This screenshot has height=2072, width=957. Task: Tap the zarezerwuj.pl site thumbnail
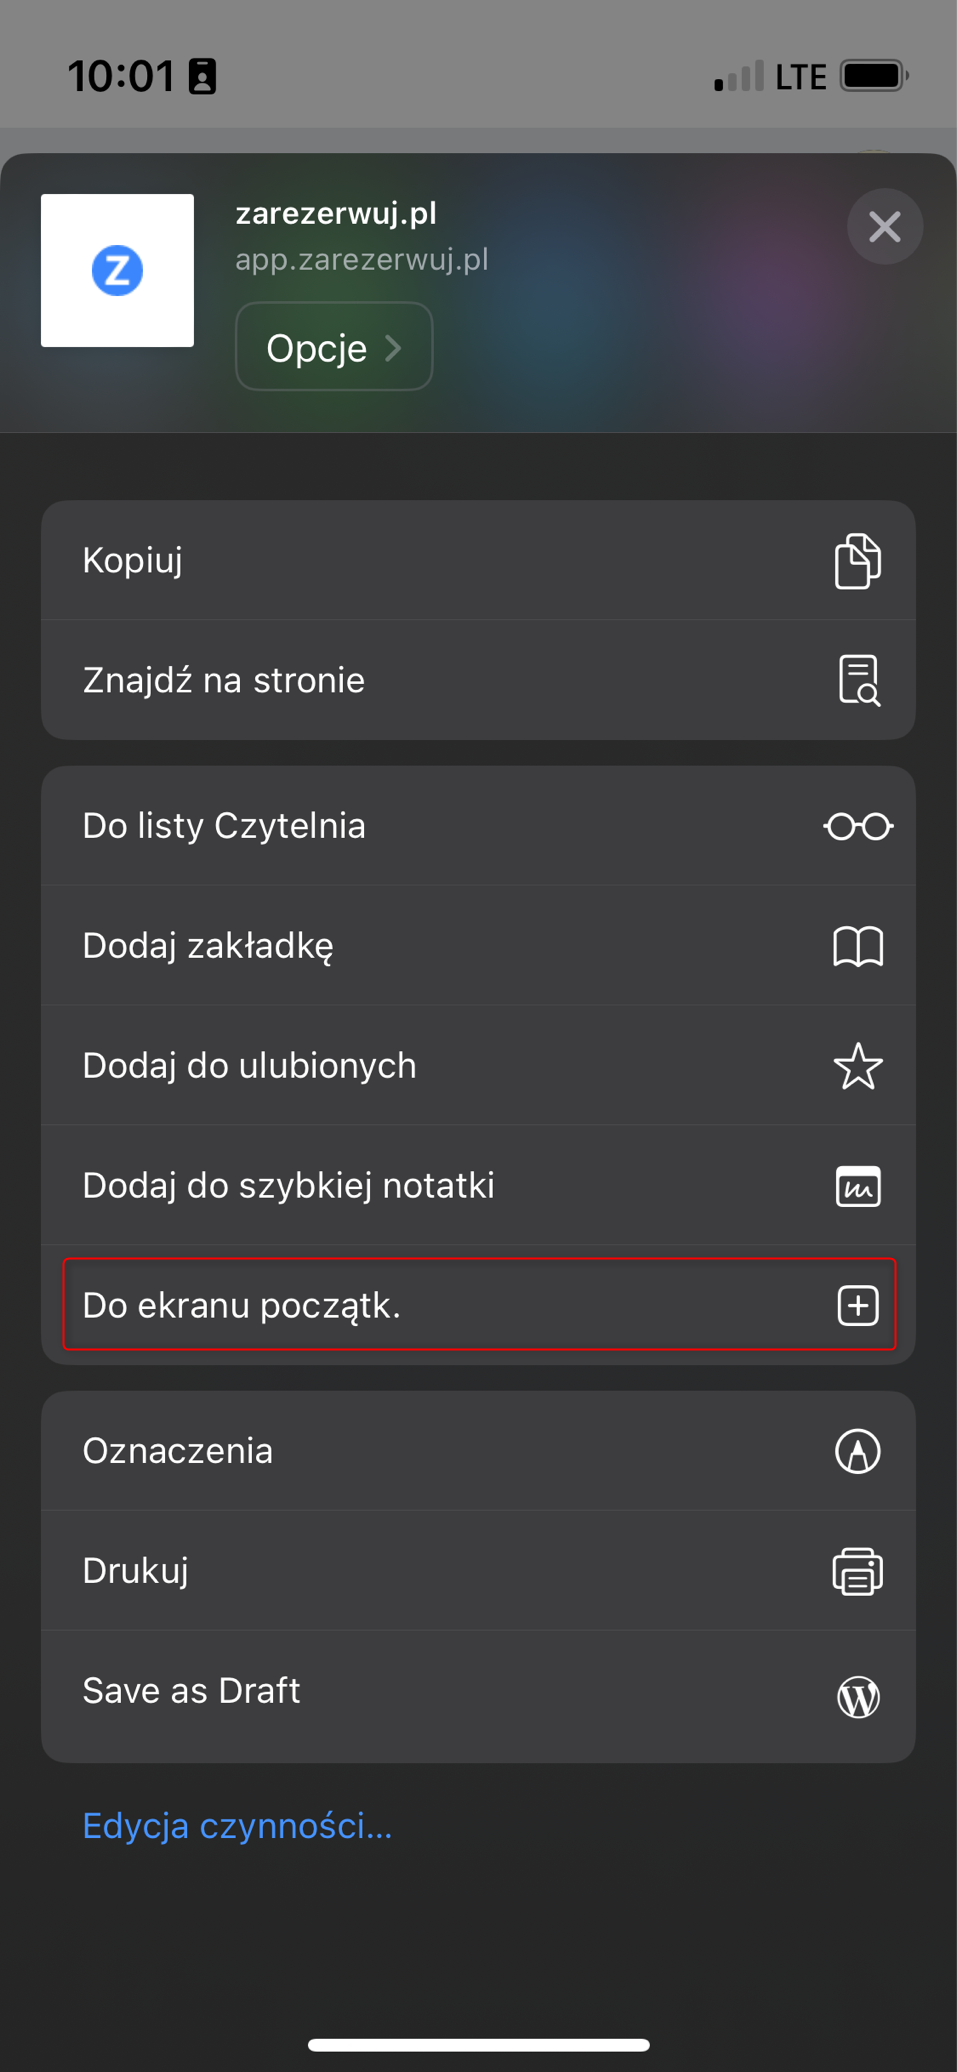pos(117,270)
